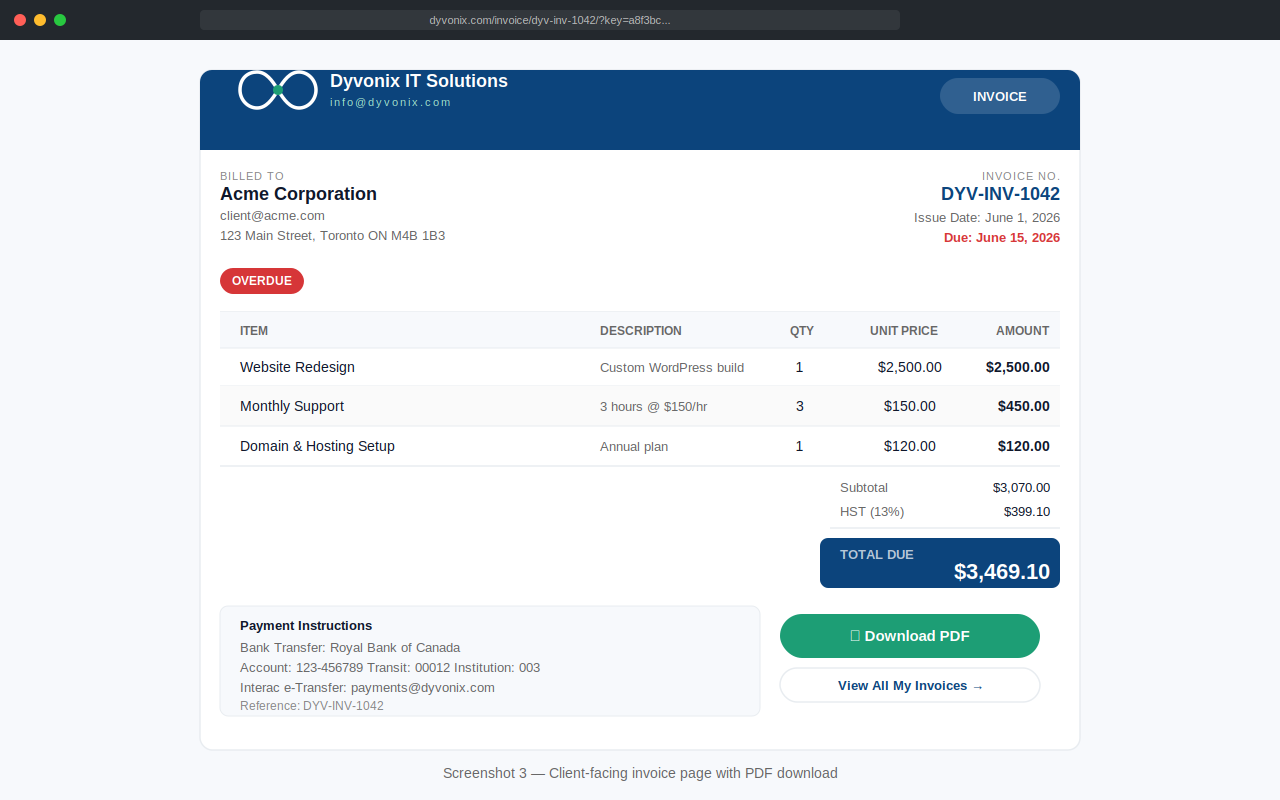Click the UNIT PRICE column header

(904, 331)
